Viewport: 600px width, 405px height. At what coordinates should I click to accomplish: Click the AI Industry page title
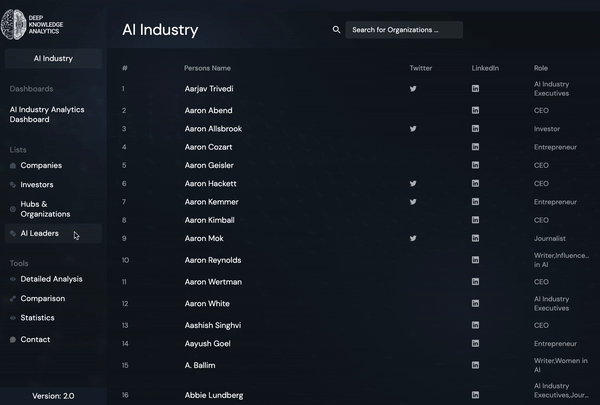(160, 30)
